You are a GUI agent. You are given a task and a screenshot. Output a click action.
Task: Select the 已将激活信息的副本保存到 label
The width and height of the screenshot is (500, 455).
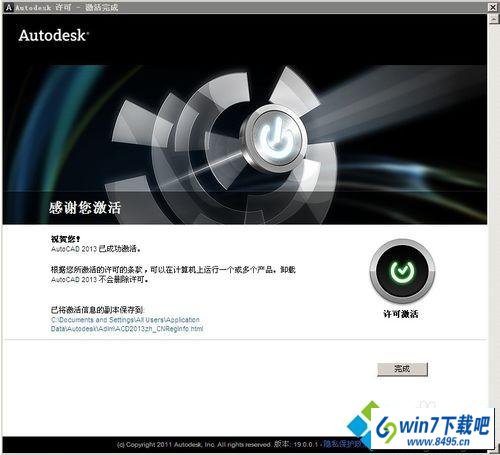click(97, 310)
